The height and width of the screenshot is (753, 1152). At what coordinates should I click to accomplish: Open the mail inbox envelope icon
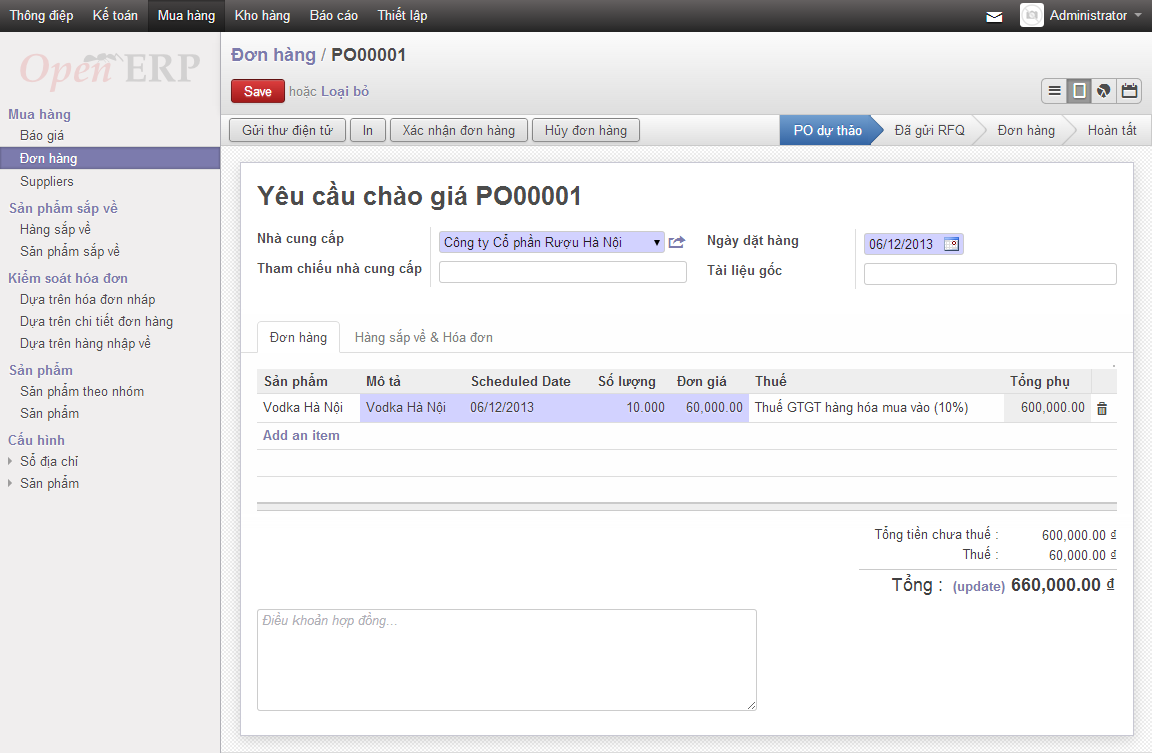pos(994,16)
